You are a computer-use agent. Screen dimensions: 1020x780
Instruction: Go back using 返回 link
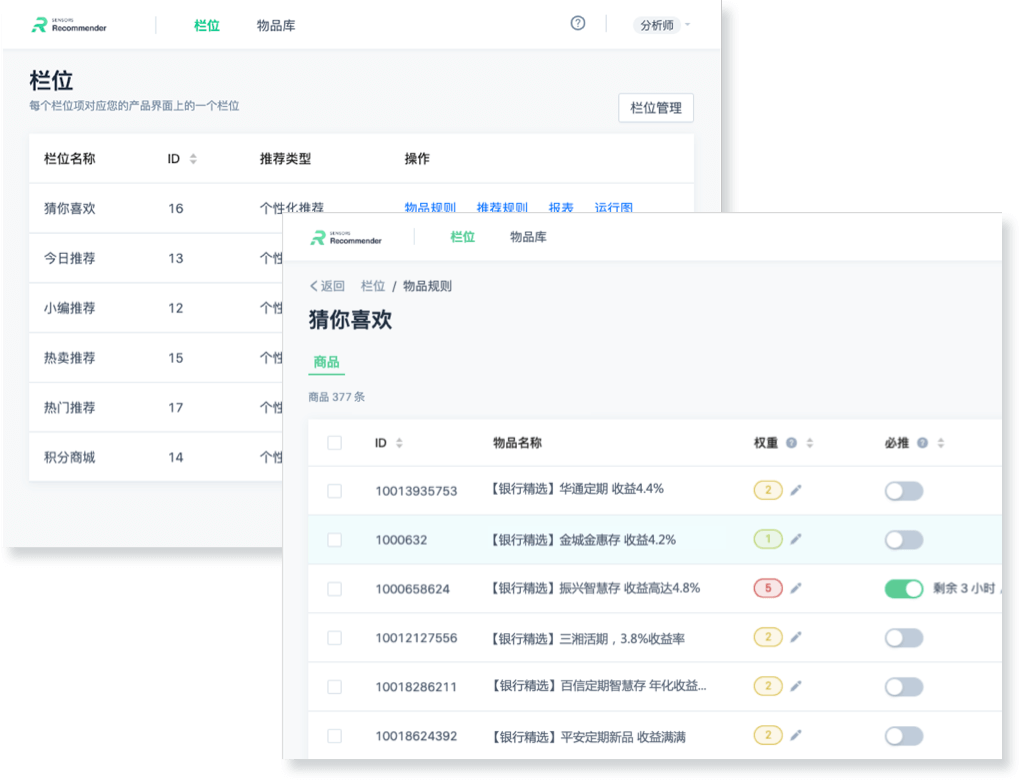[327, 286]
